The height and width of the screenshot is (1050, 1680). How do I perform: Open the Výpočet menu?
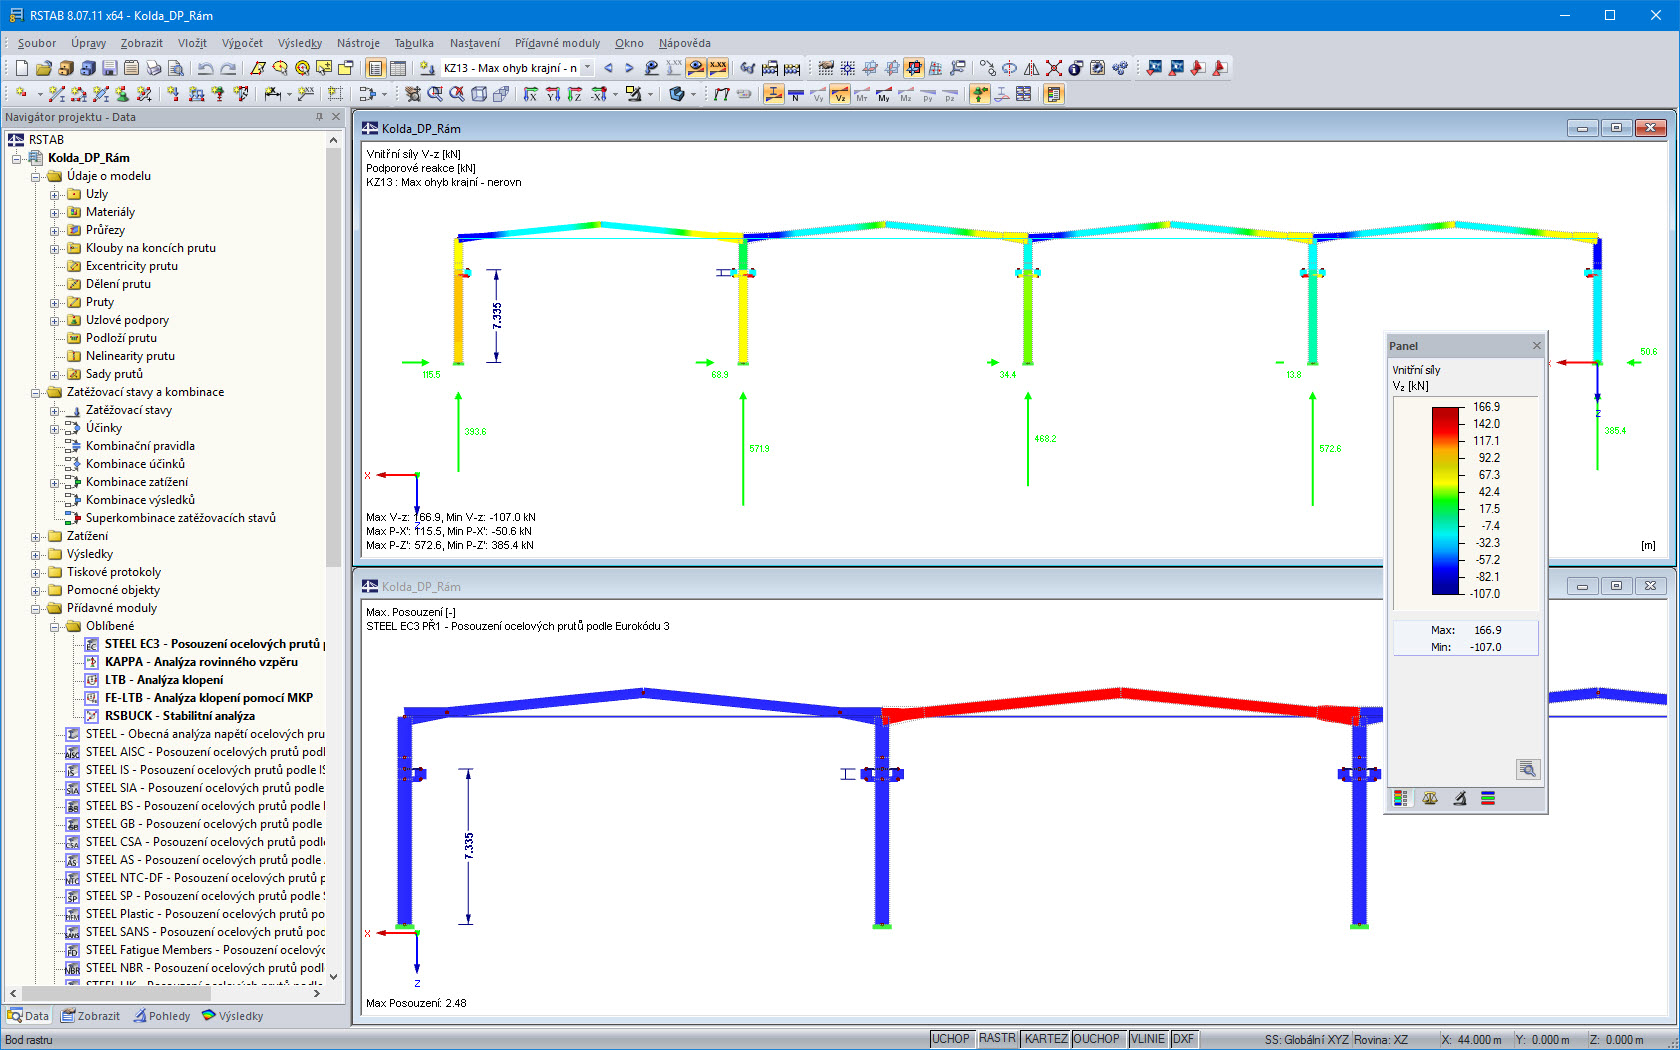[242, 43]
